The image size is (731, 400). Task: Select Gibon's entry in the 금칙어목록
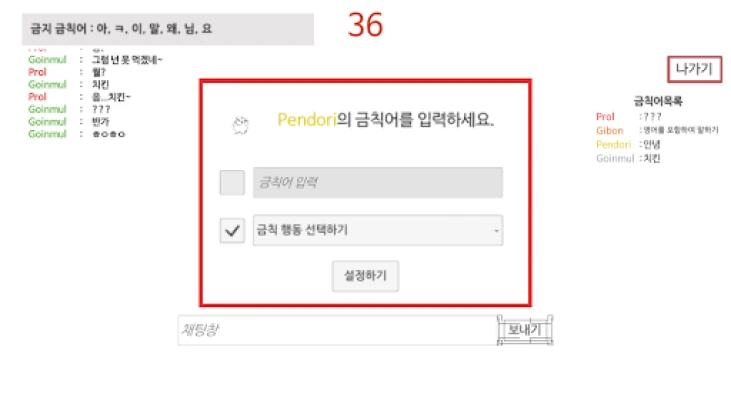point(657,131)
